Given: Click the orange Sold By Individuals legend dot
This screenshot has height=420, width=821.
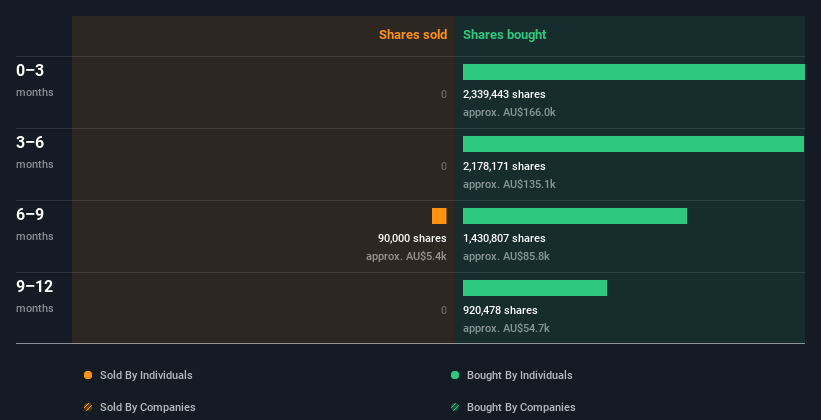Looking at the screenshot, I should click(x=88, y=375).
